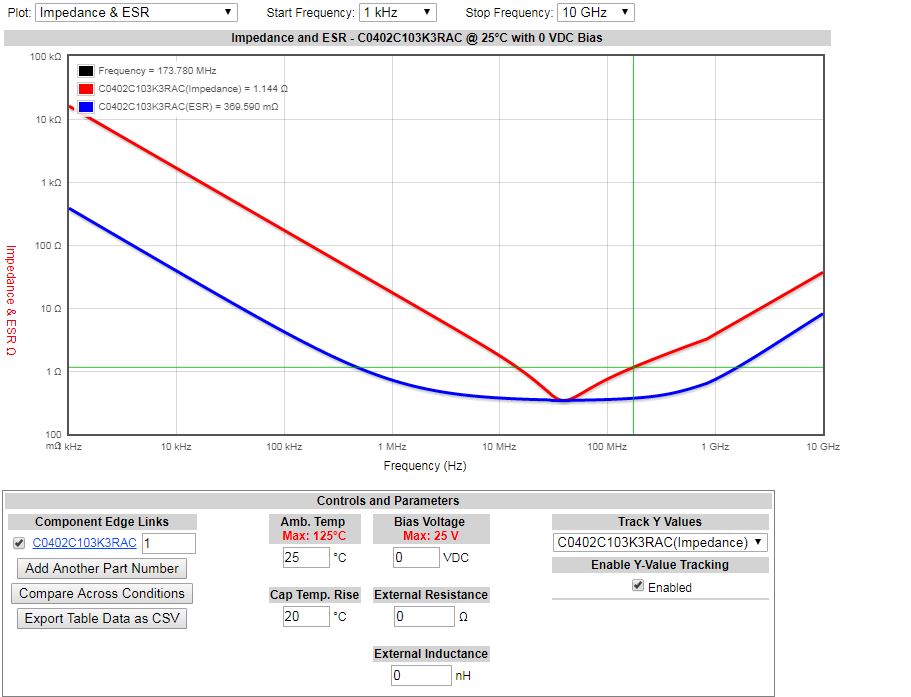Click the red impedance curve minimum point
Screen dimensions: 911x697
563,400
